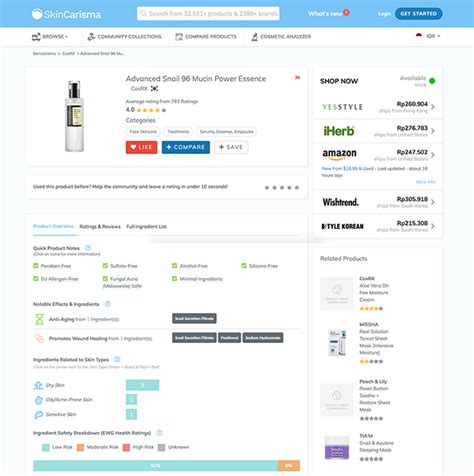Open Cosmetic Analyzer
This screenshot has height=476, width=474.
coord(281,37)
